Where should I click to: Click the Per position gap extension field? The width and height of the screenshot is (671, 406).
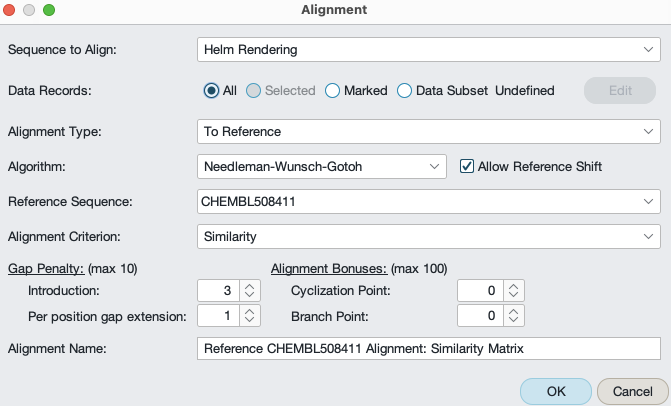[218, 316]
